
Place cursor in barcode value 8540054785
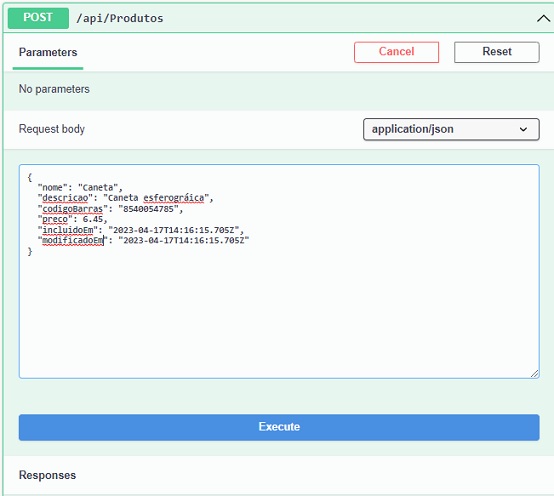[x=148, y=209]
